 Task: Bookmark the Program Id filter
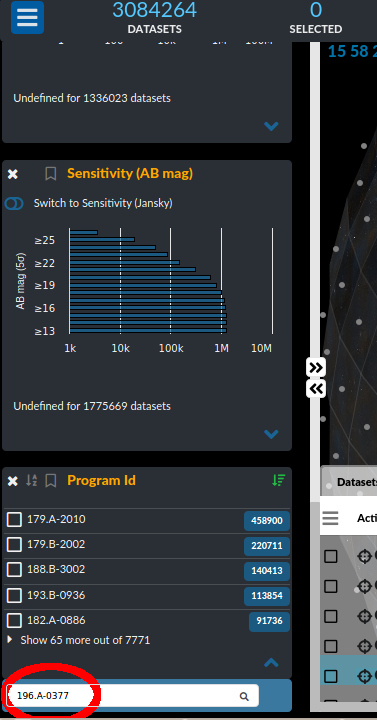coord(51,481)
